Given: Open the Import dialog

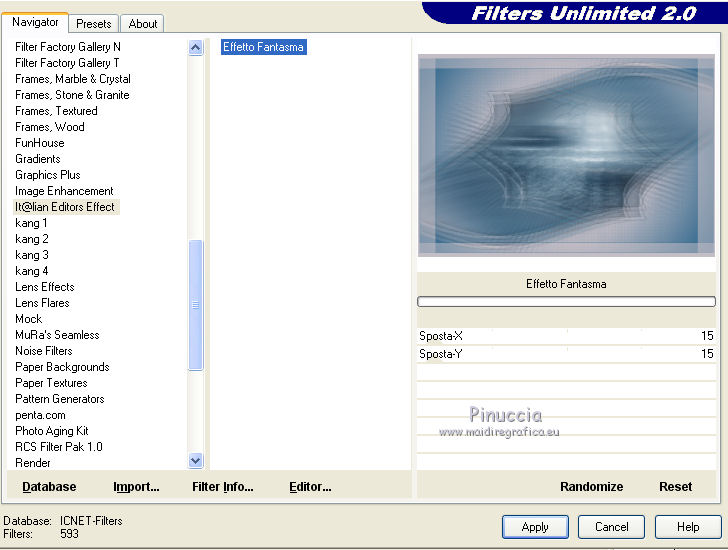Looking at the screenshot, I should (136, 486).
